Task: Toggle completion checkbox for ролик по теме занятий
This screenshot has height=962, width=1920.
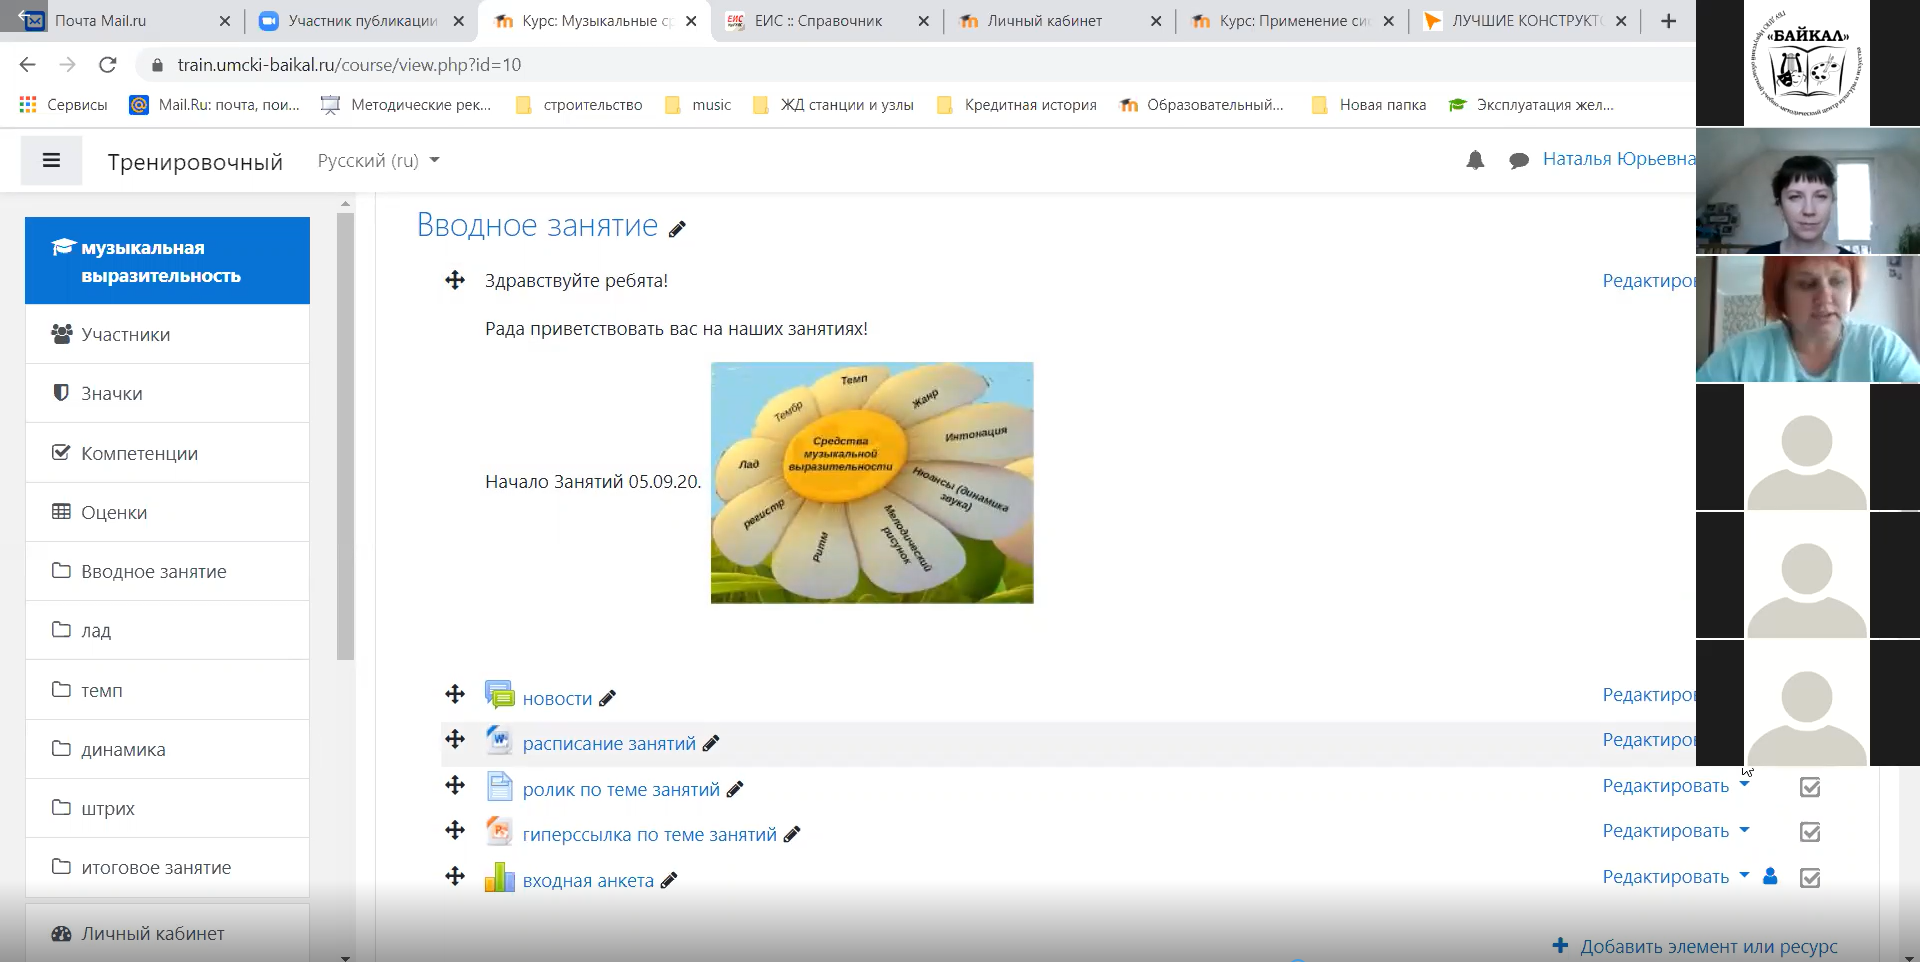Action: [1809, 787]
